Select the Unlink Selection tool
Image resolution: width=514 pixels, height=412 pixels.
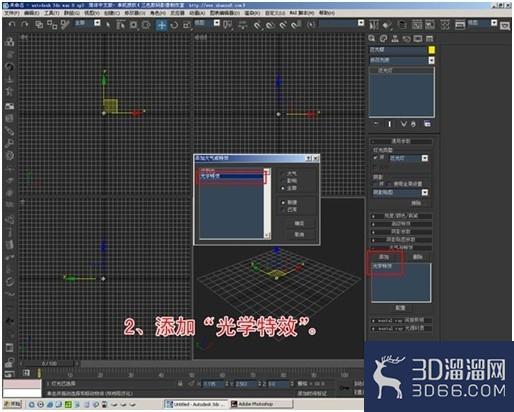[52, 25]
